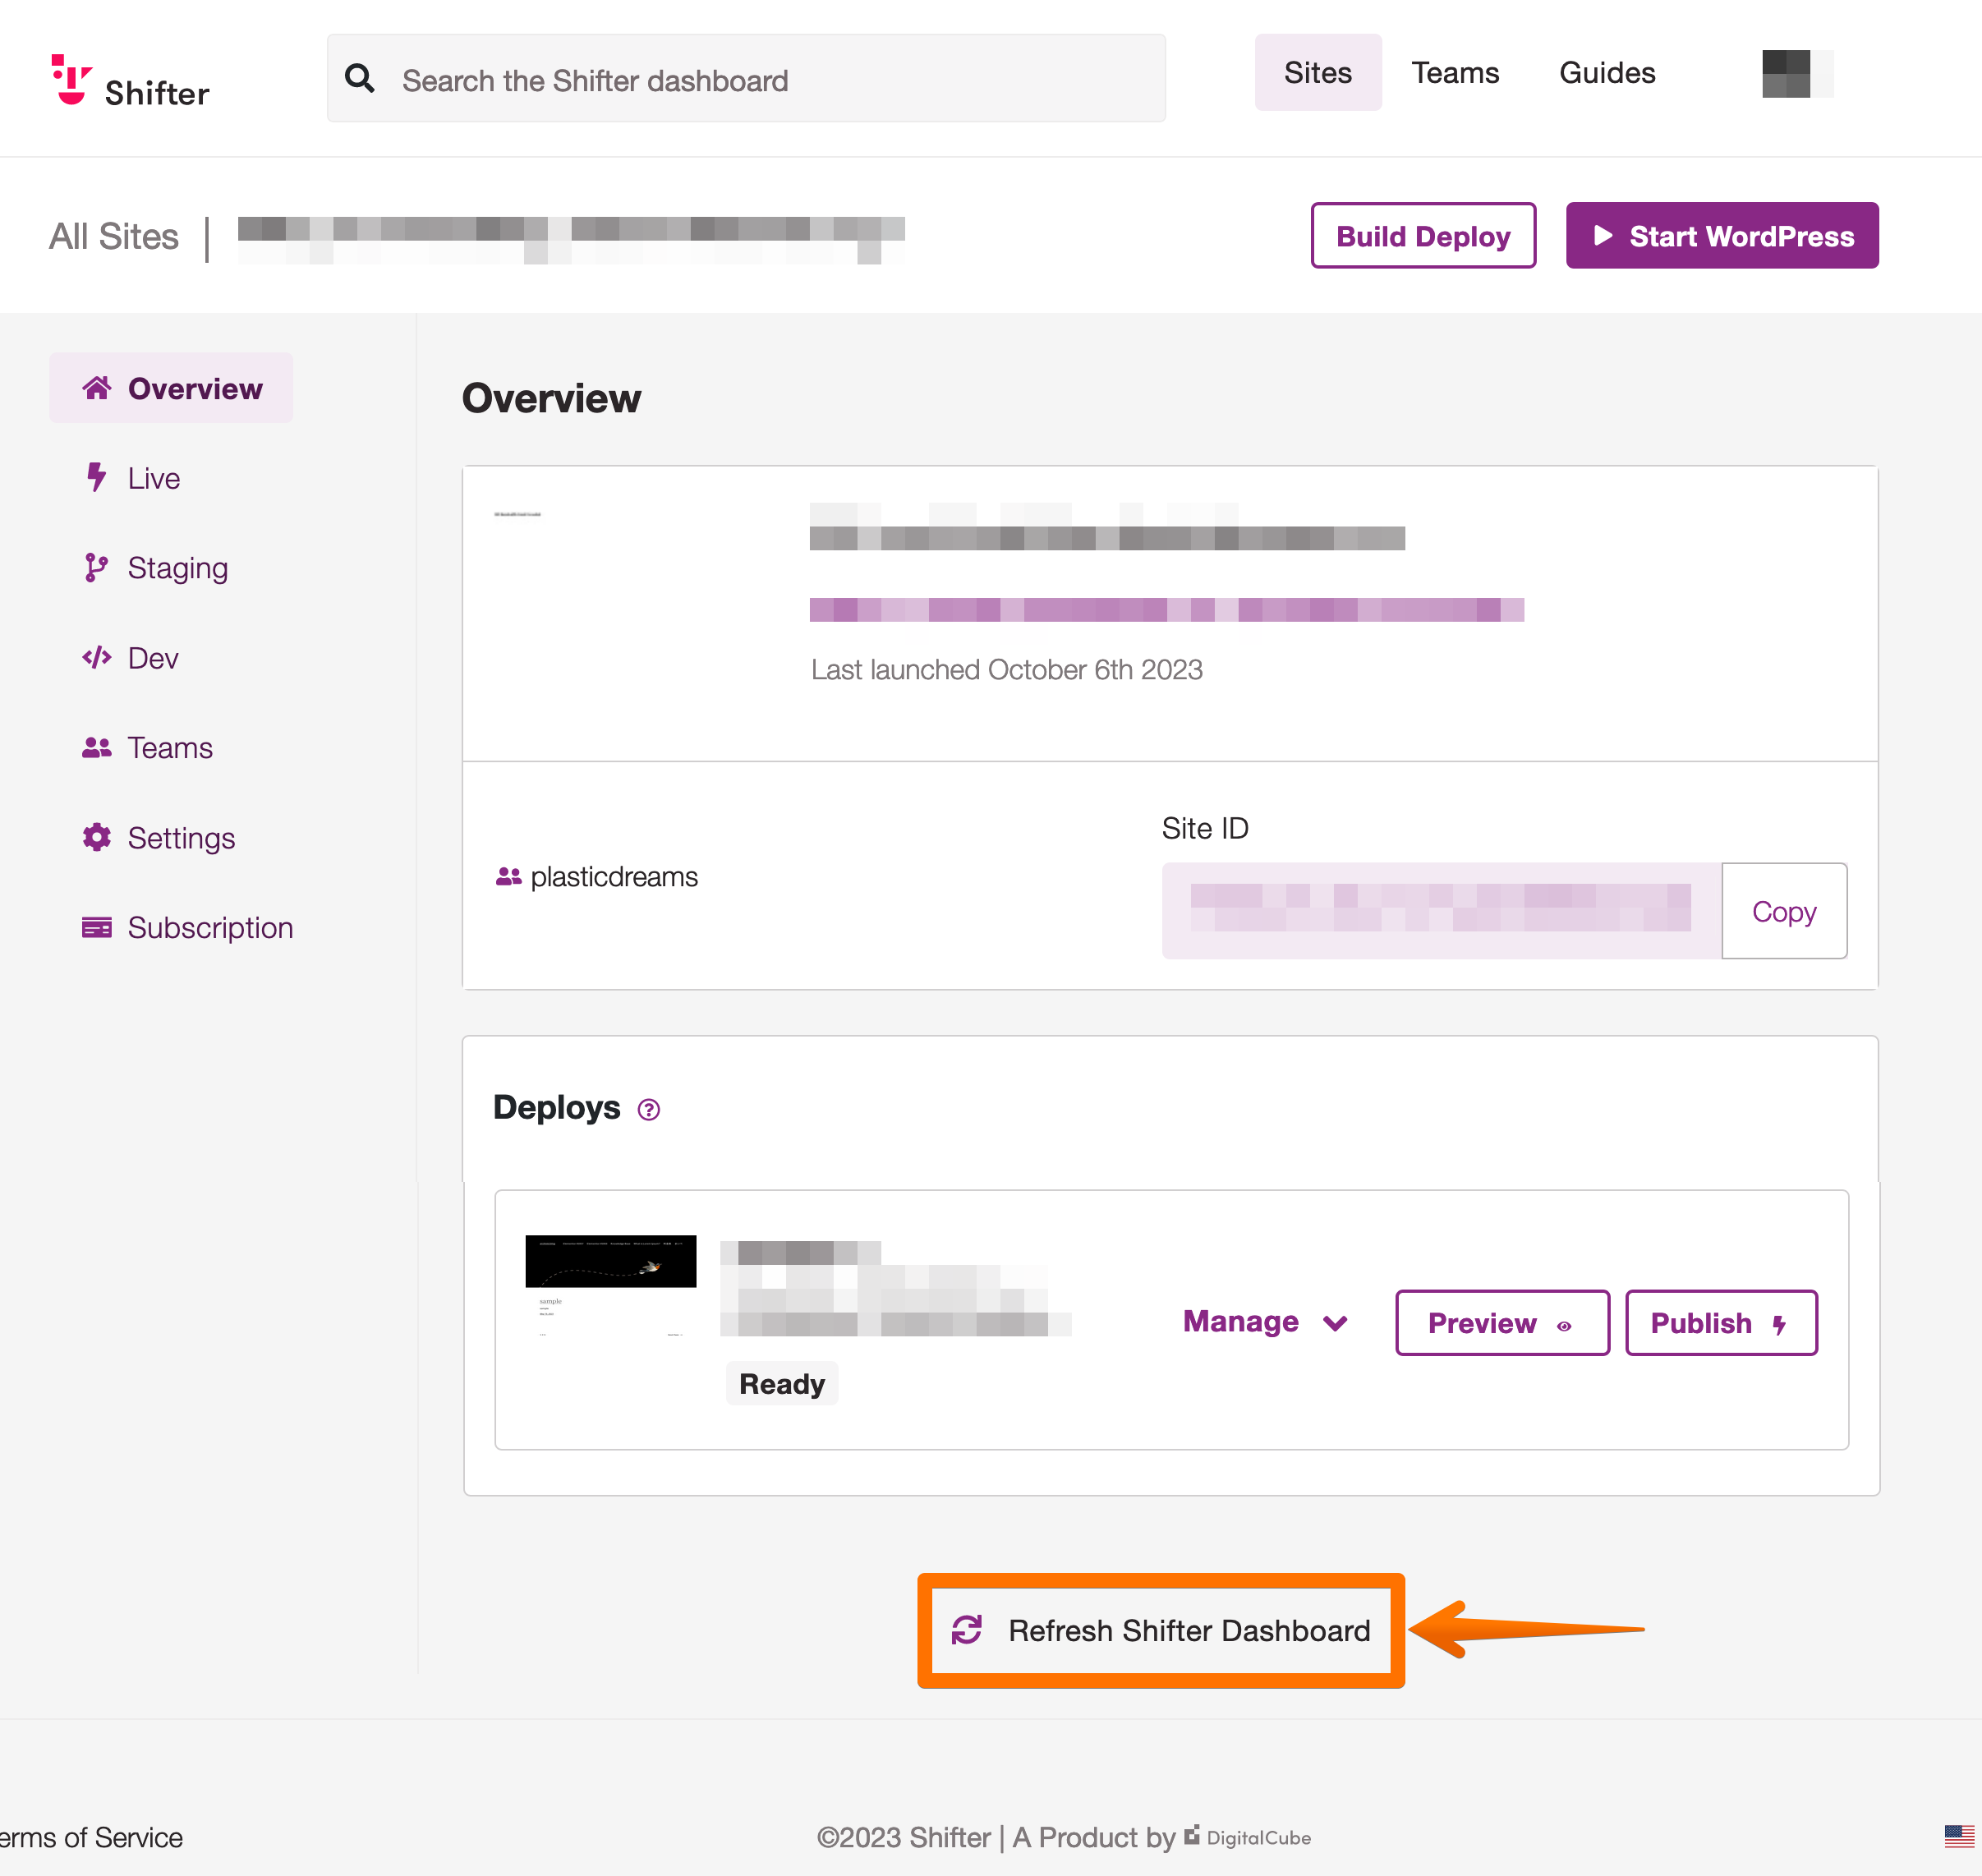Click the refresh arrows icon
1982x1876 pixels.
966,1630
